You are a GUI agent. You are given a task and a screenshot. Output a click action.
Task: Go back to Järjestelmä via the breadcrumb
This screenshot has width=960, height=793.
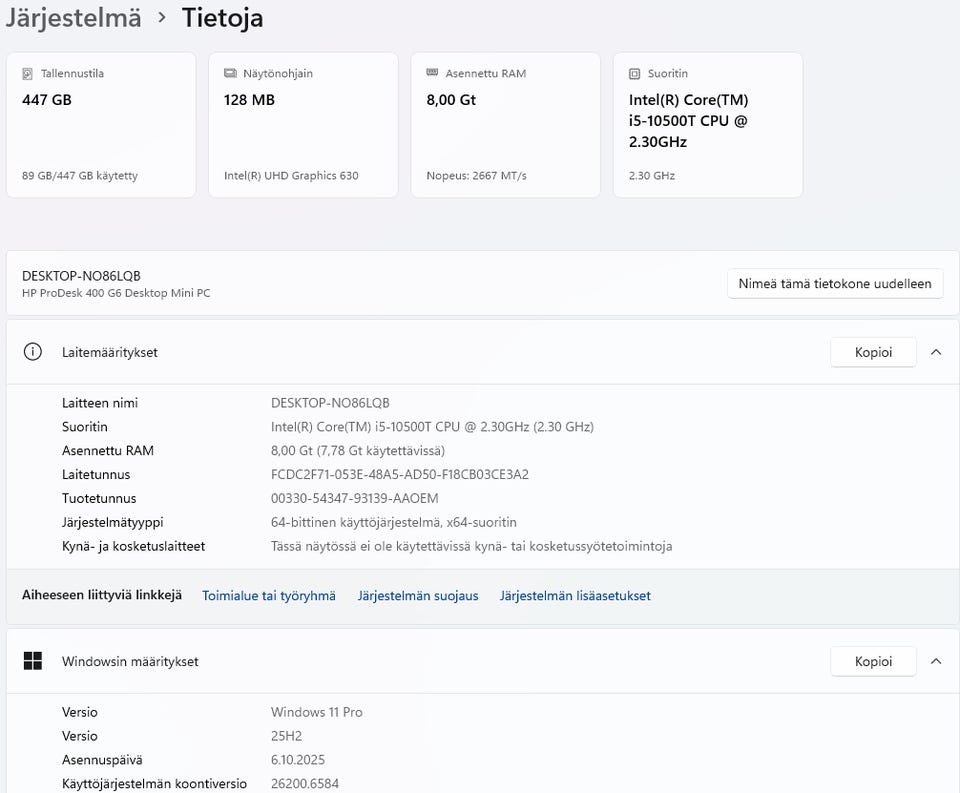click(73, 18)
